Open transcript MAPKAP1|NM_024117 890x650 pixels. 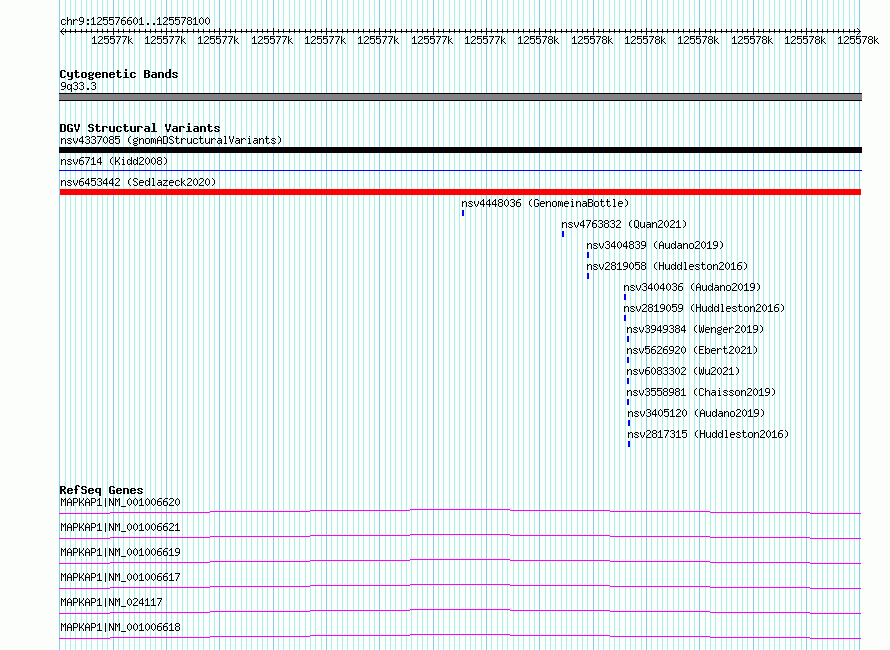[x=111, y=602]
